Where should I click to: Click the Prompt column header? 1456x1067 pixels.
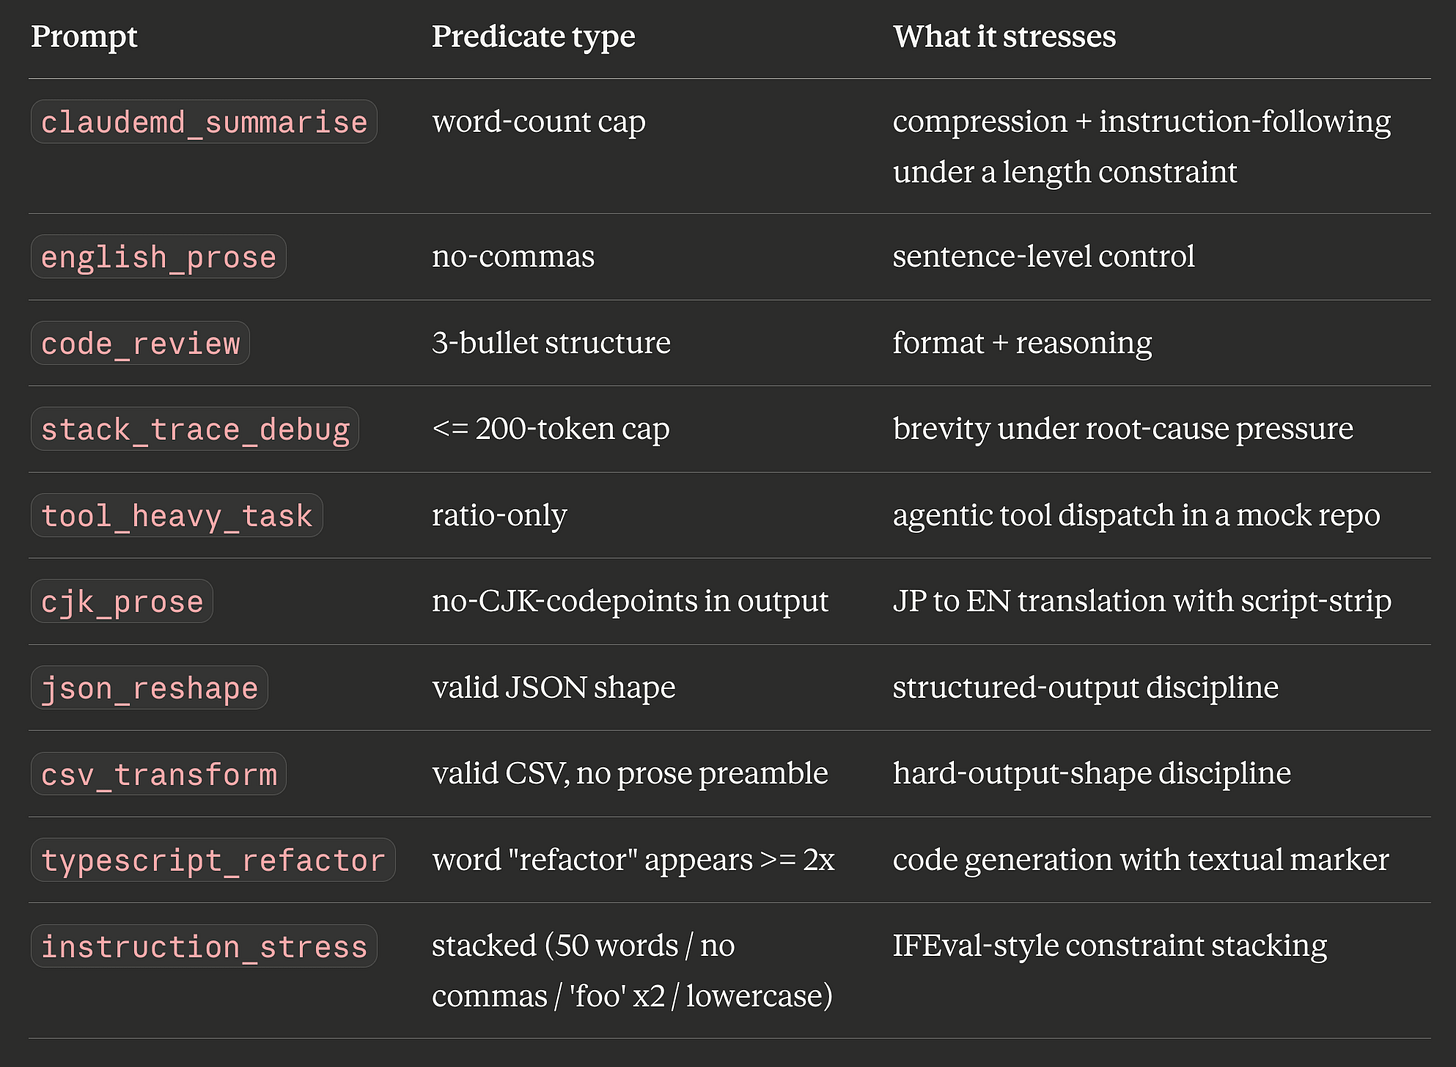point(84,37)
